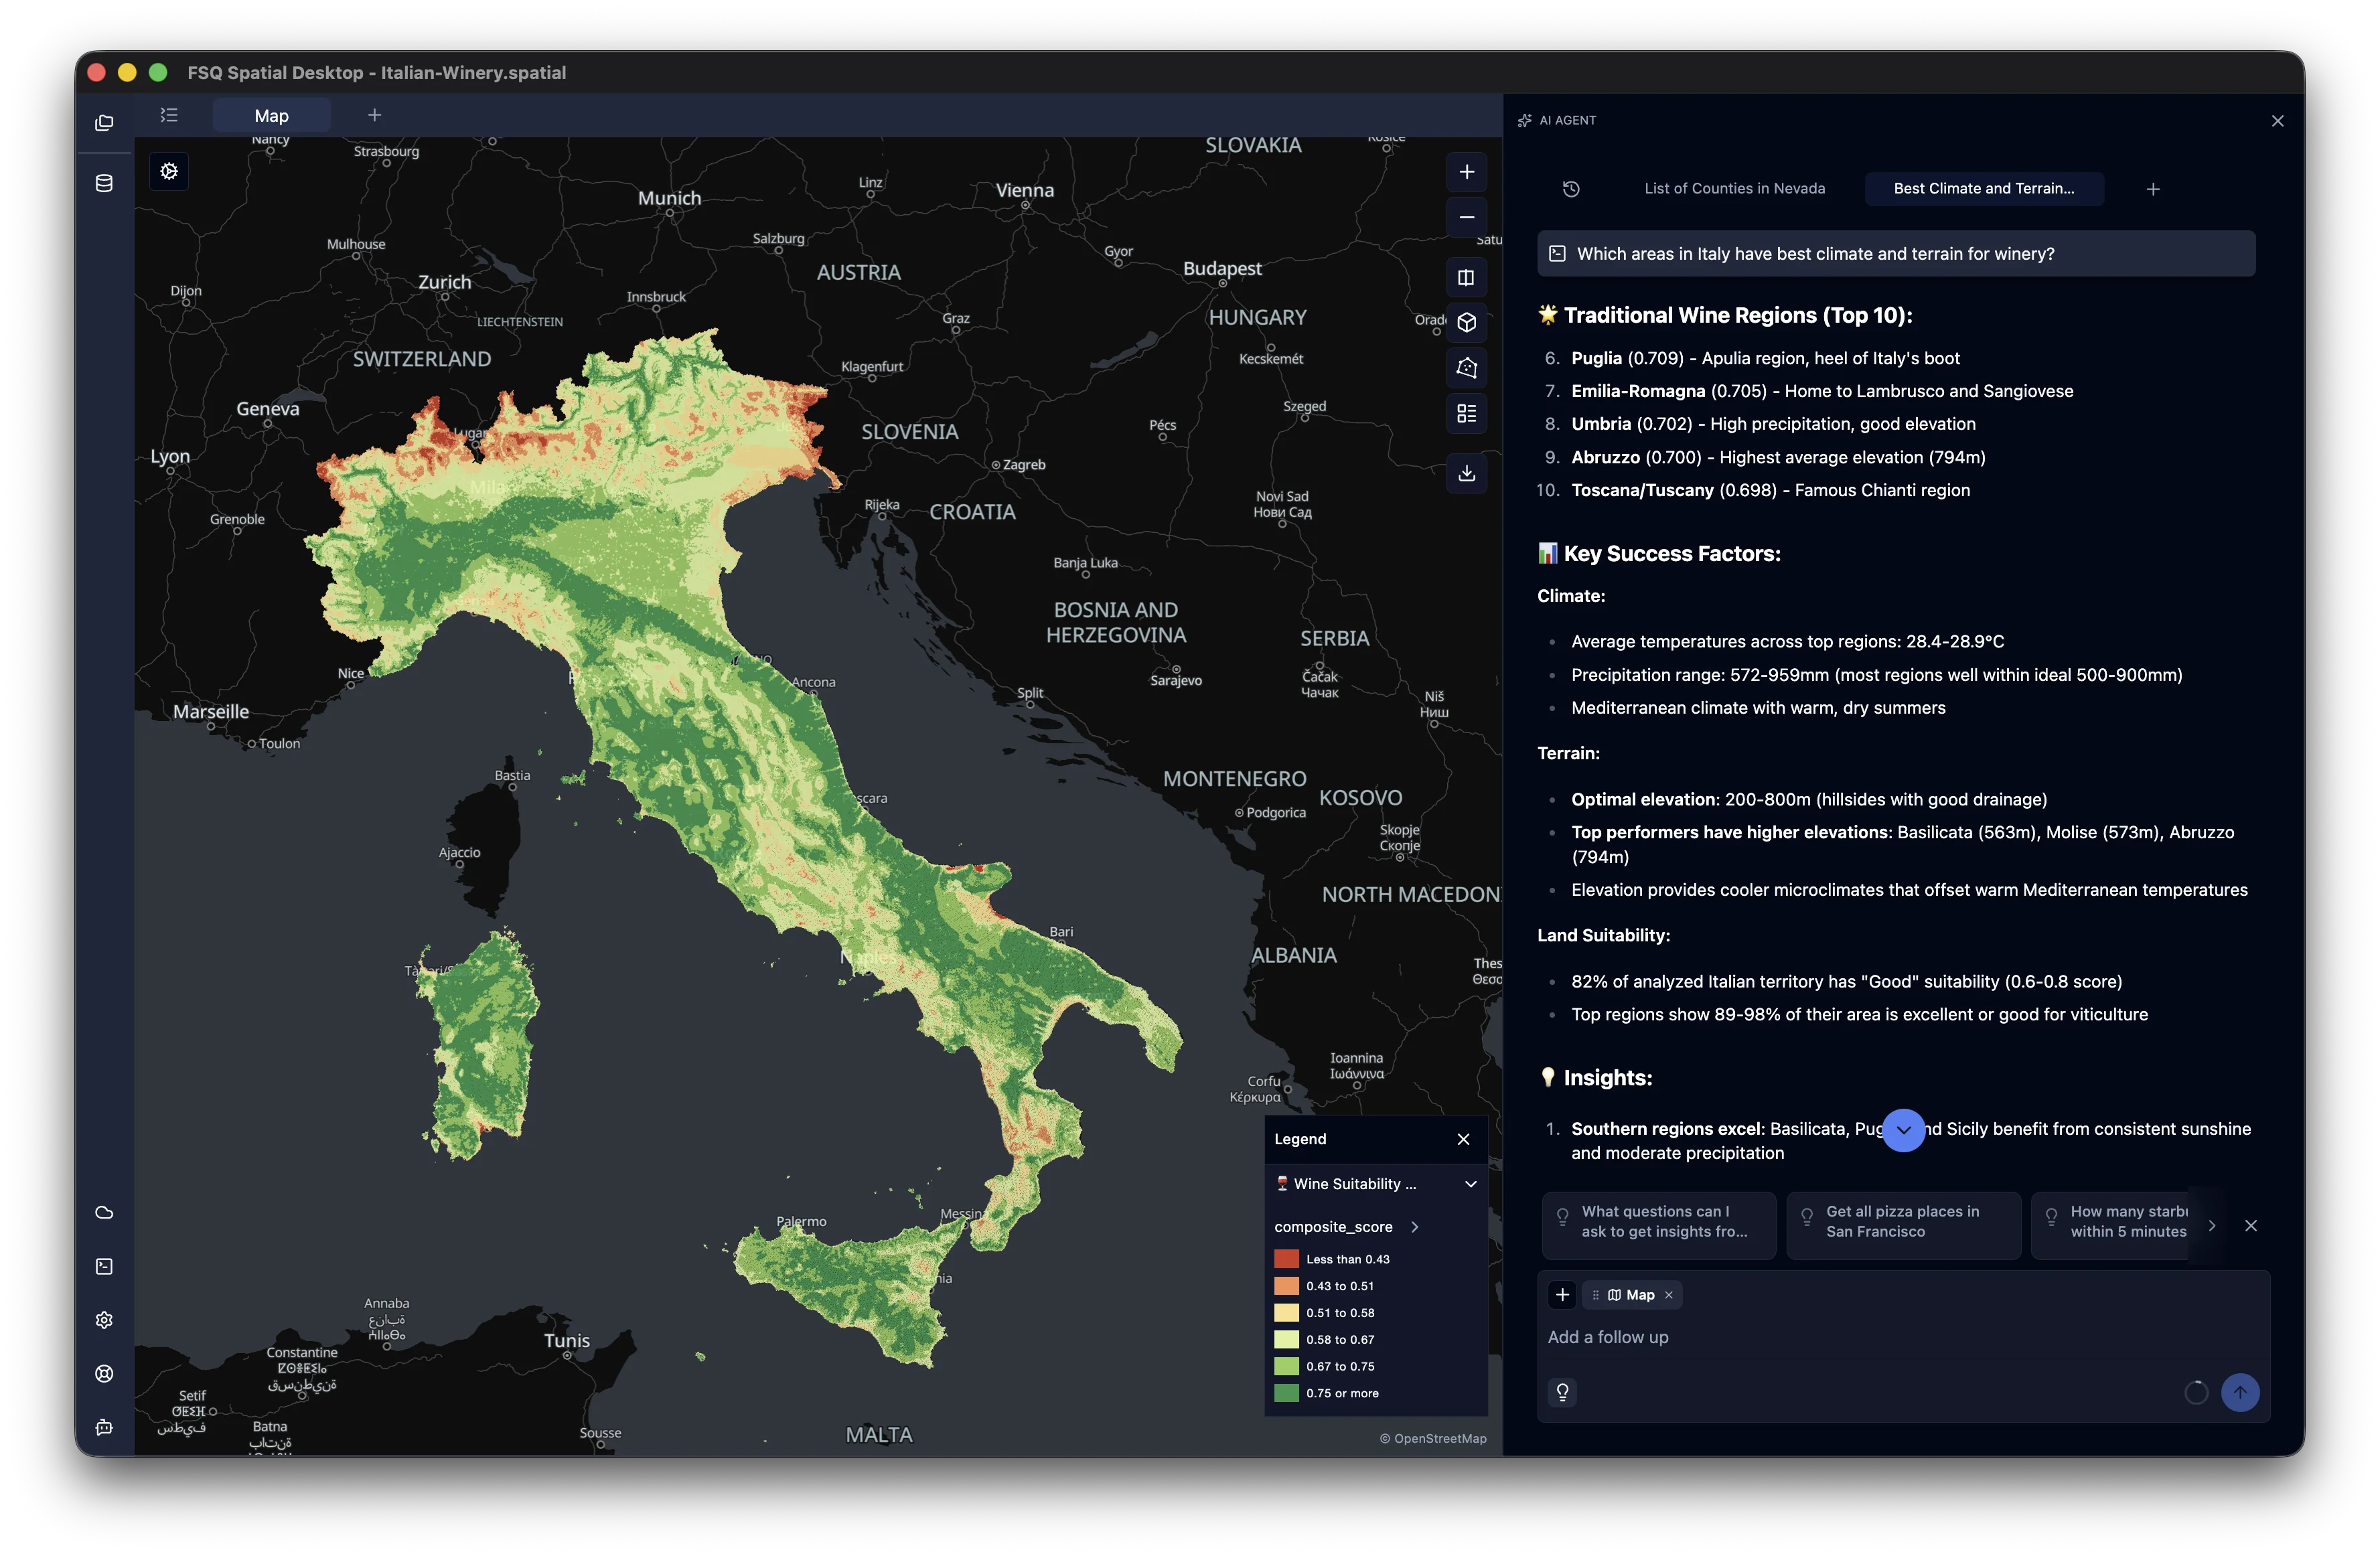
Task: Click the lightbulb suggestions icon in input
Action: pyautogui.click(x=1562, y=1392)
